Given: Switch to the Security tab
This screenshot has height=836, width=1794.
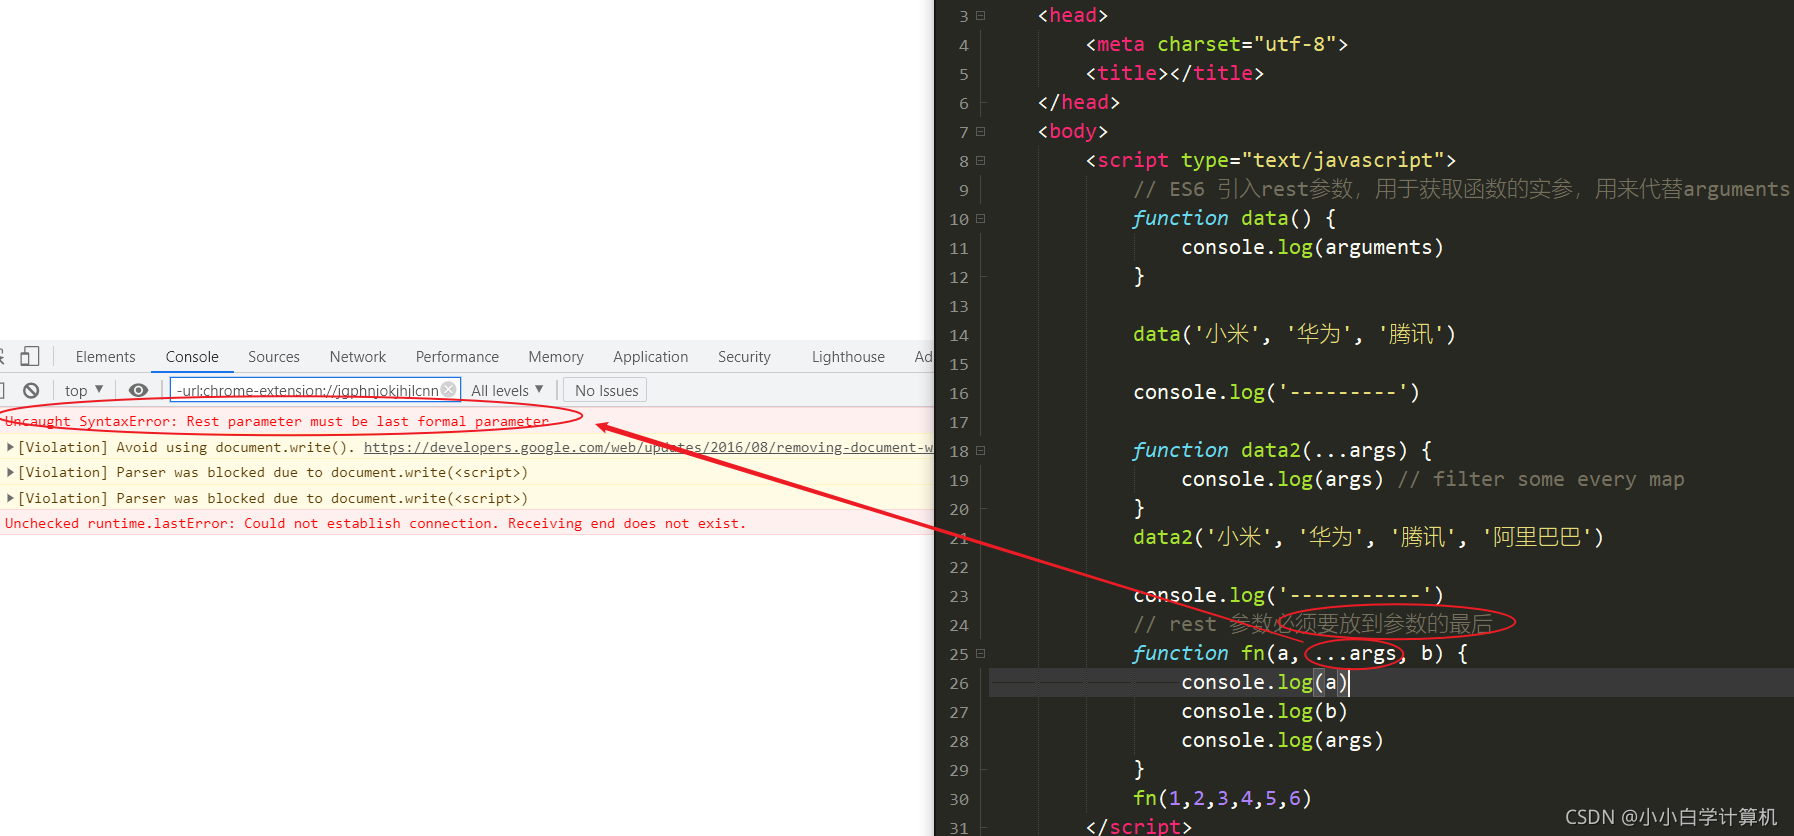Looking at the screenshot, I should coord(744,357).
